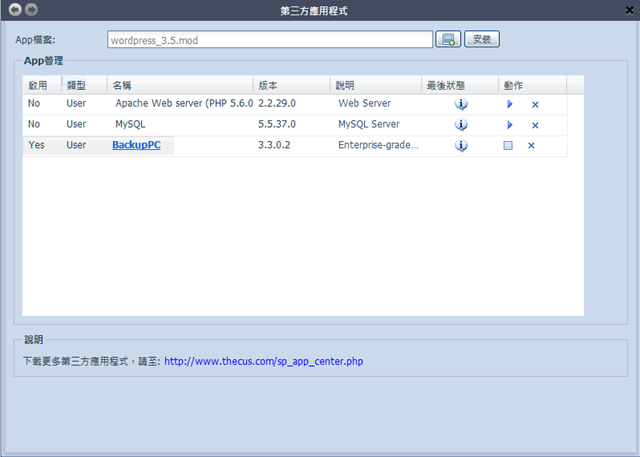Screen dimensions: 640x457
Task: Click version 3.3.0.2 cell
Action: 274,145
